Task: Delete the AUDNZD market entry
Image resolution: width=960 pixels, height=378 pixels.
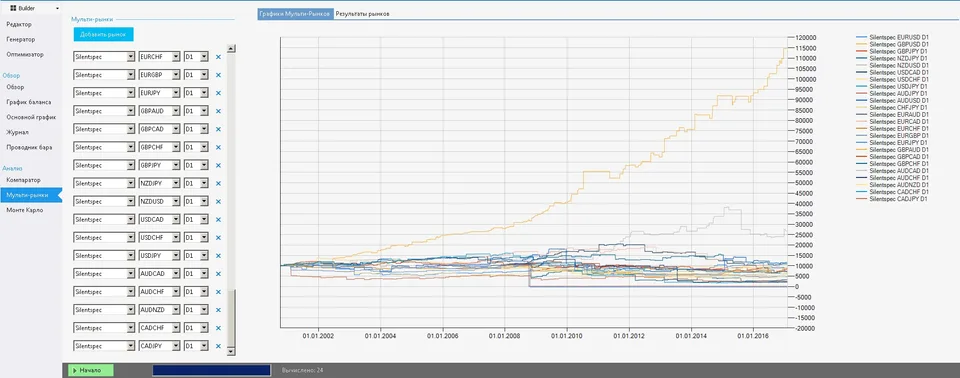Action: 218,310
